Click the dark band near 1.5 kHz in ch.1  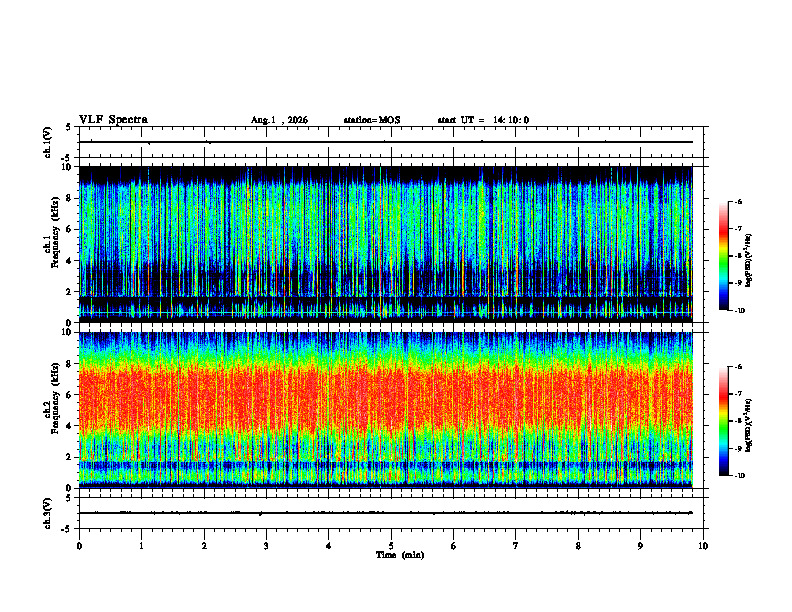point(386,300)
